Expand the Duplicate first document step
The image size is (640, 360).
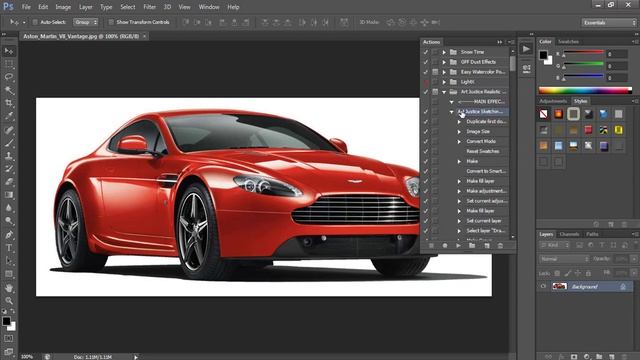[x=459, y=122]
